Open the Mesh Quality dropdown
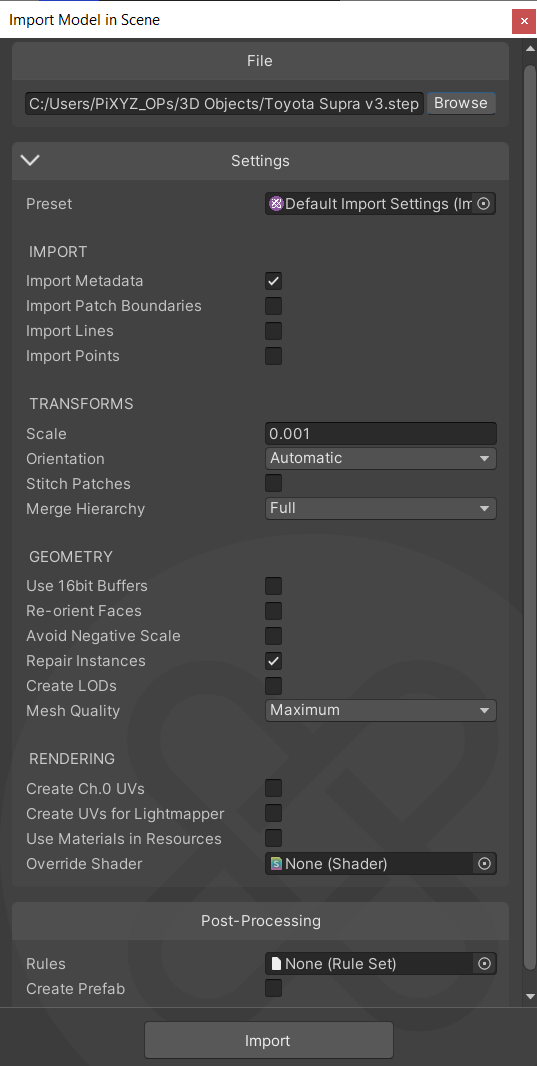 [x=381, y=710]
